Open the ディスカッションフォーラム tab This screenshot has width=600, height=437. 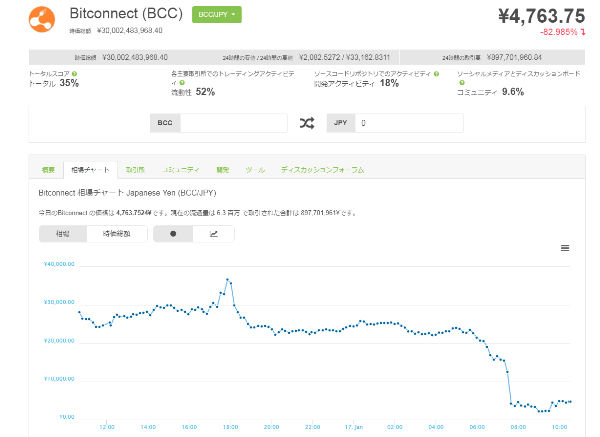coord(322,170)
